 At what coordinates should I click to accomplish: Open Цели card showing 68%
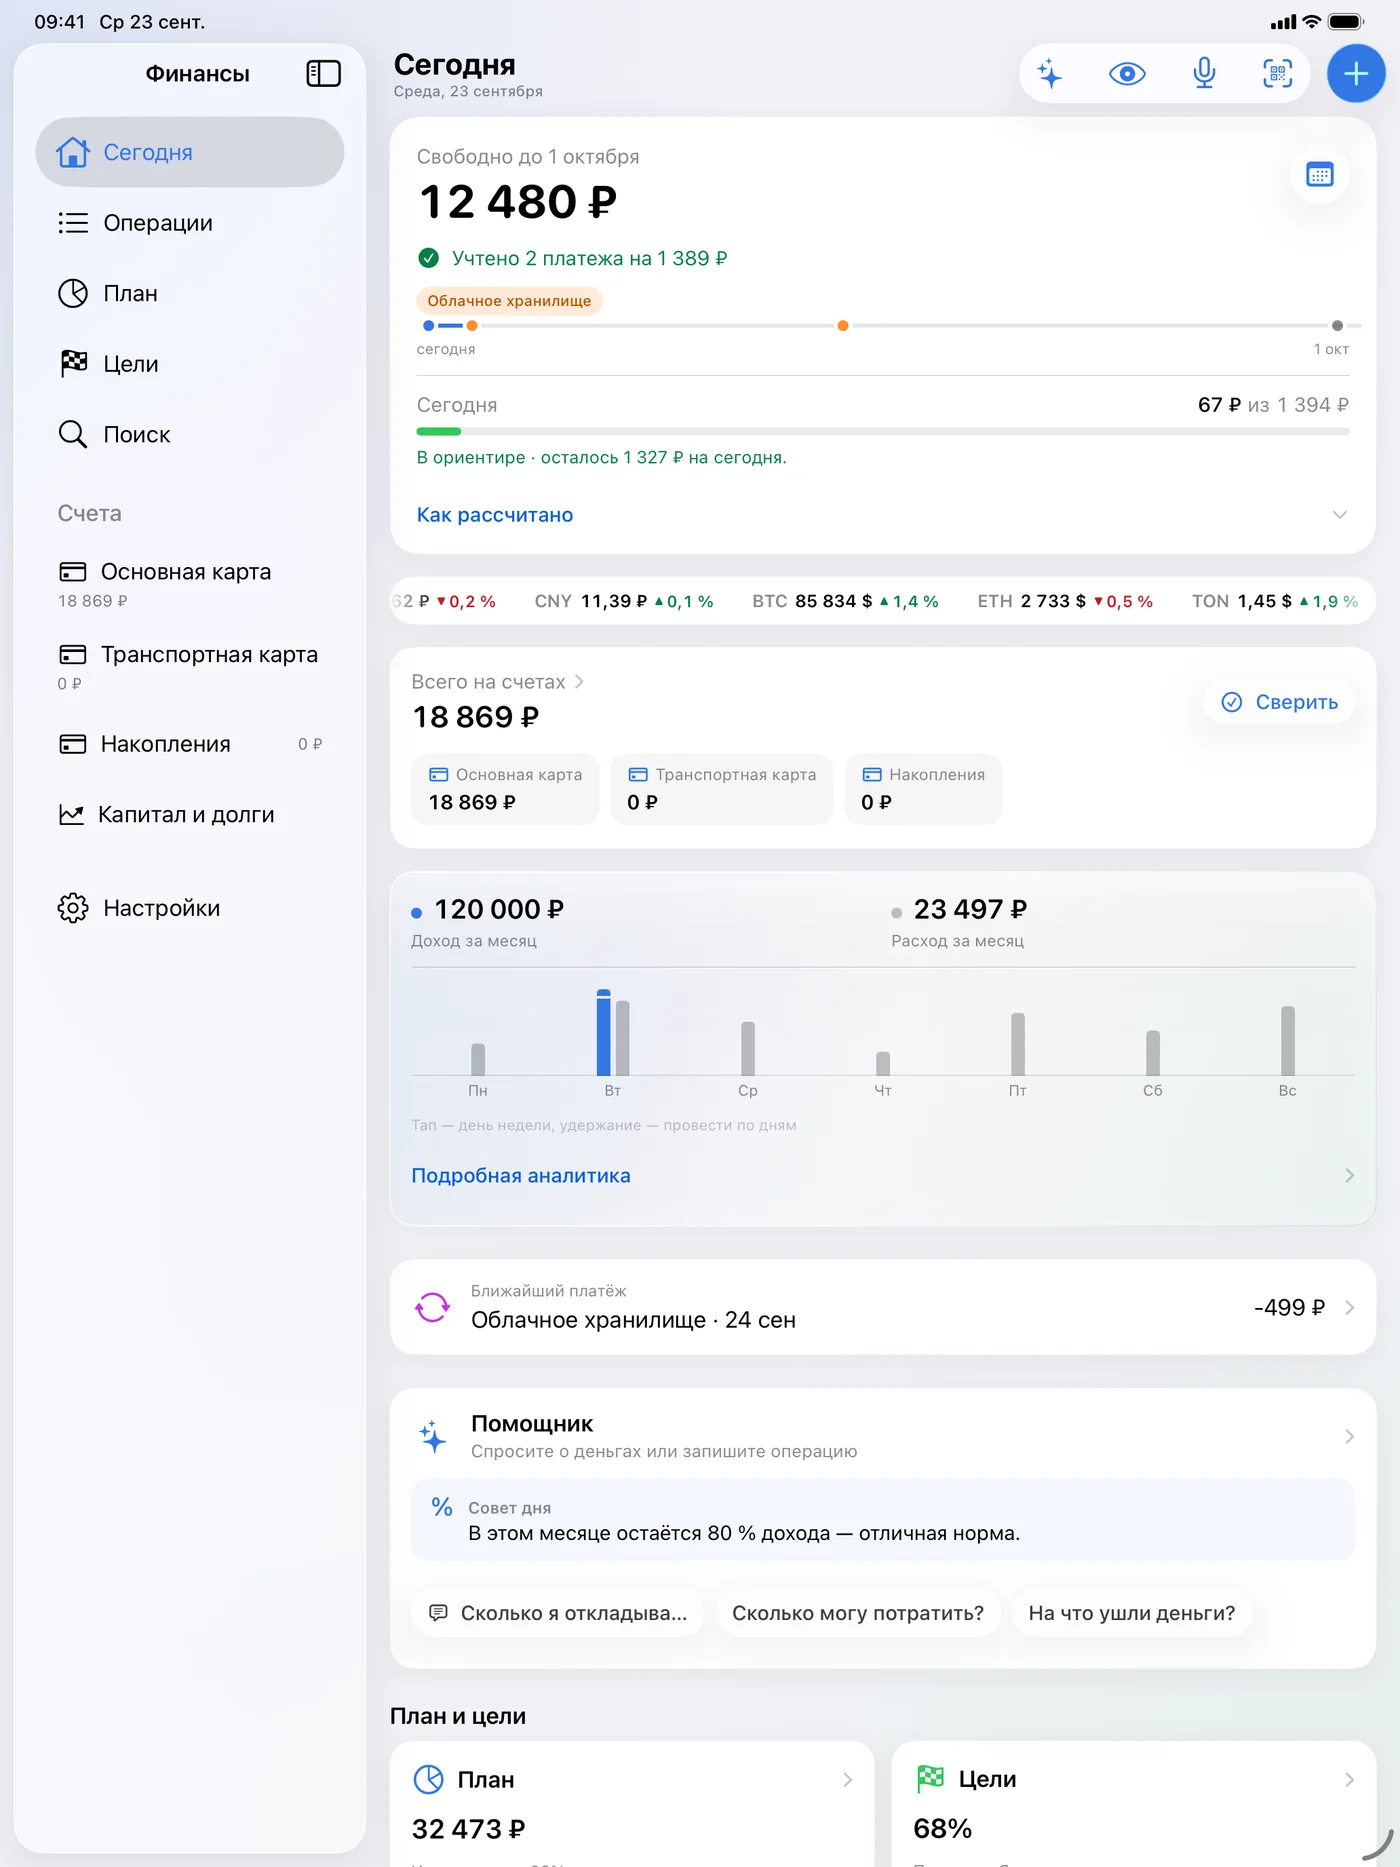1134,1803
